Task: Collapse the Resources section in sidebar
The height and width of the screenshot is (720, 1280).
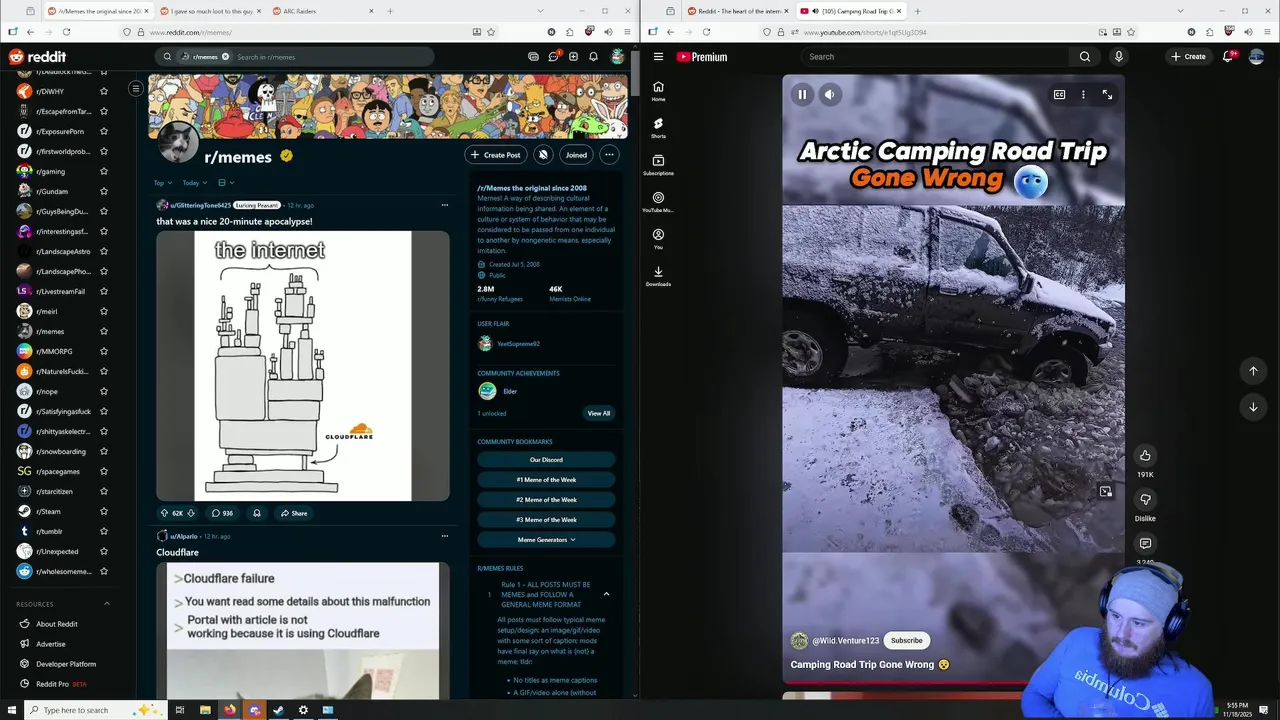Action: [x=107, y=604]
